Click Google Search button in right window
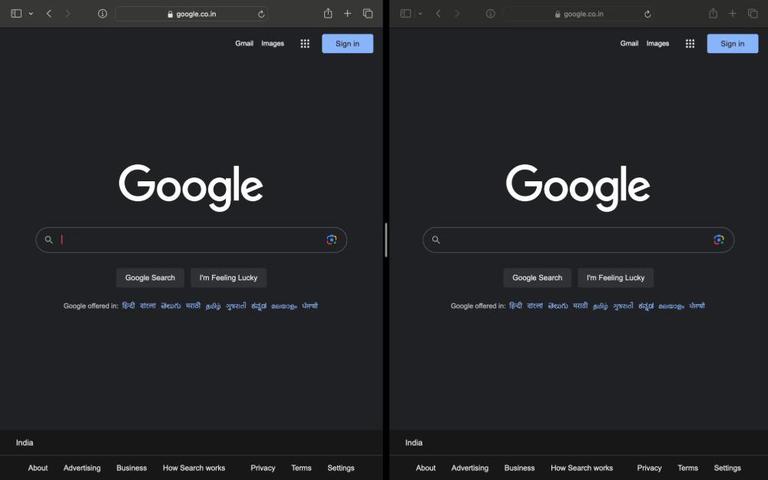The height and width of the screenshot is (480, 768). pyautogui.click(x=537, y=278)
